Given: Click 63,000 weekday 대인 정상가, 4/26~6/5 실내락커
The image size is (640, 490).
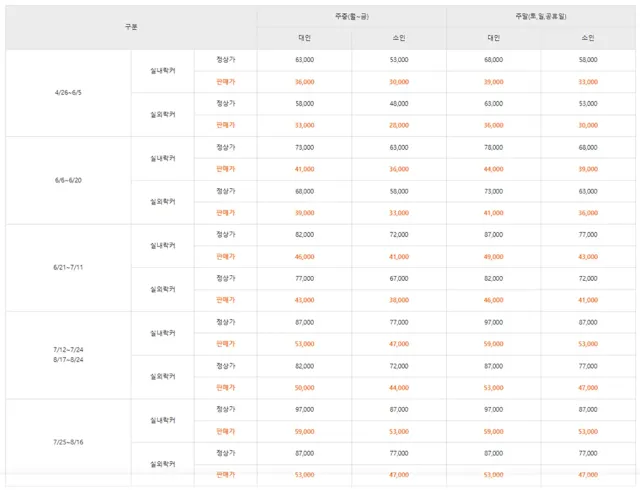Looking at the screenshot, I should pos(304,60).
